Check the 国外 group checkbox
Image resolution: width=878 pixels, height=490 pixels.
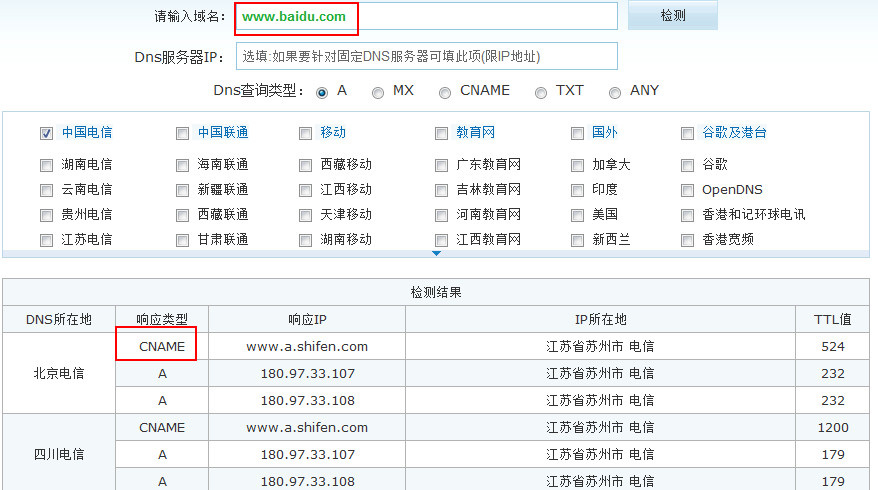pos(577,133)
